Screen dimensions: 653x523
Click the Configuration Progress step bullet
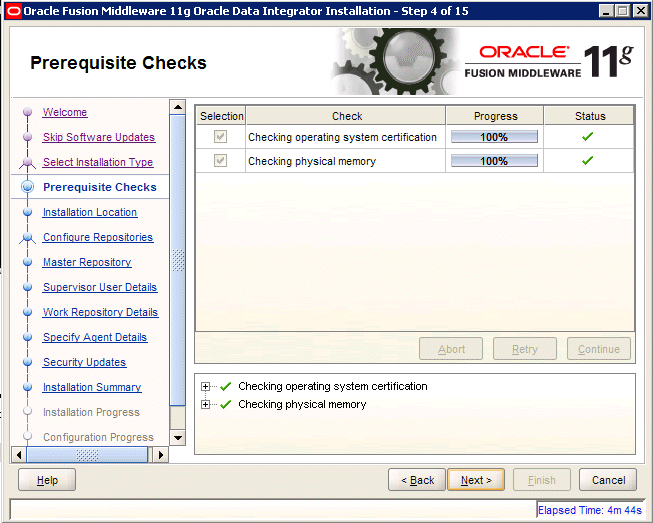[x=27, y=436]
